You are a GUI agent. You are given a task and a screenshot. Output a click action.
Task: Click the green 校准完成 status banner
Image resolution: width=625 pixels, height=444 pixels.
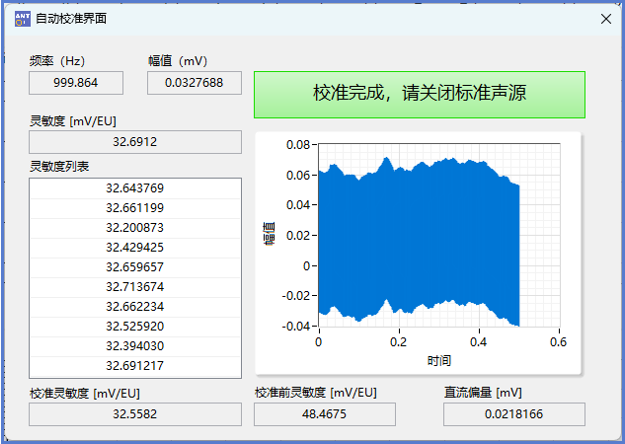pos(419,94)
